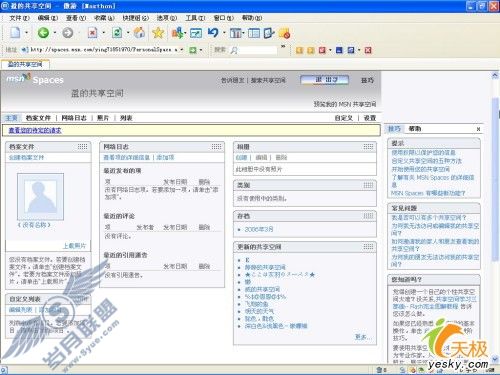Screen dimensions: 500x375
Task: Click the 添加项 link in the 网络日志 module
Action: tap(165, 157)
